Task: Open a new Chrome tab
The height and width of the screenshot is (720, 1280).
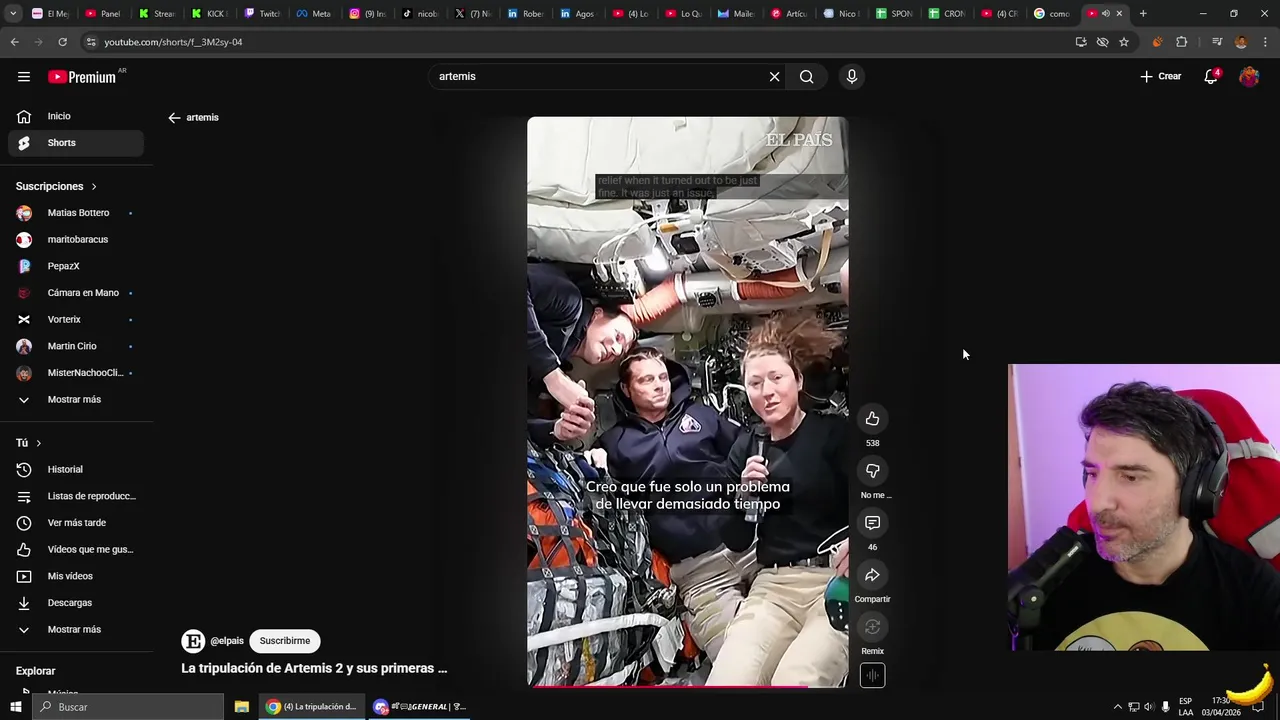Action: pyautogui.click(x=1143, y=14)
